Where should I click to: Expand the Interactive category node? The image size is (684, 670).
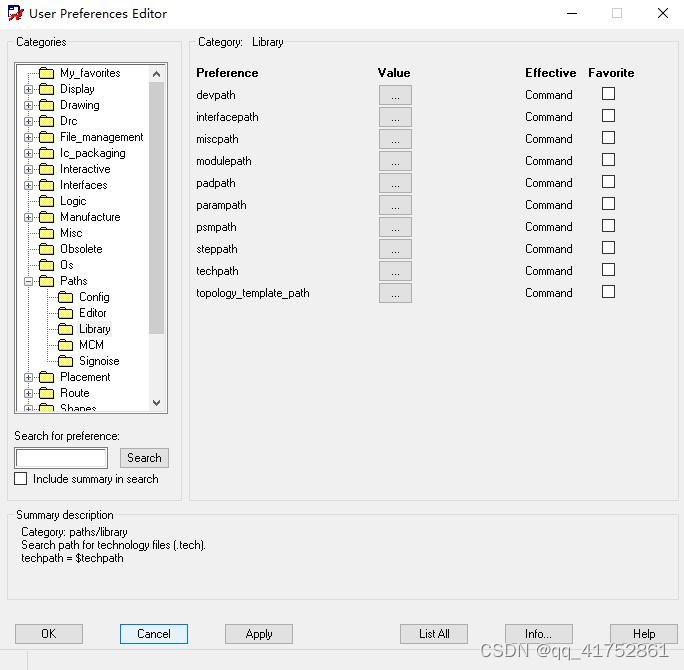click(x=28, y=169)
